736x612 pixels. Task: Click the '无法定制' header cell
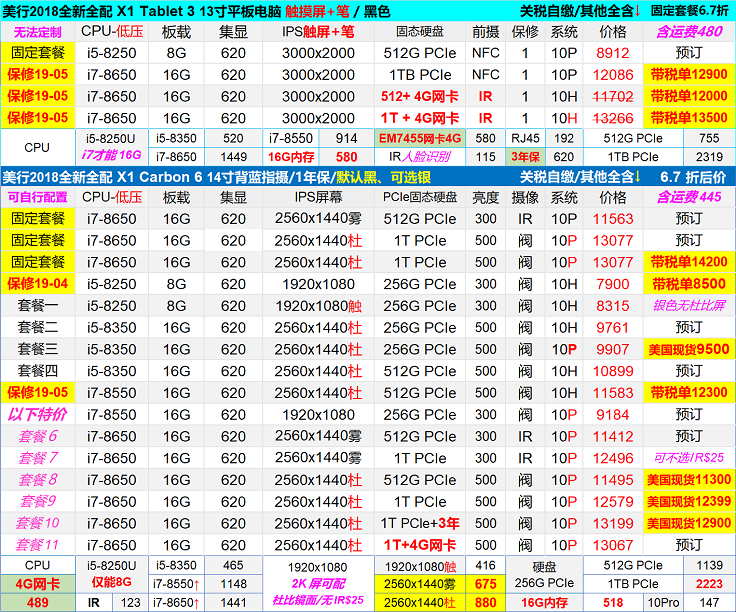click(x=38, y=32)
